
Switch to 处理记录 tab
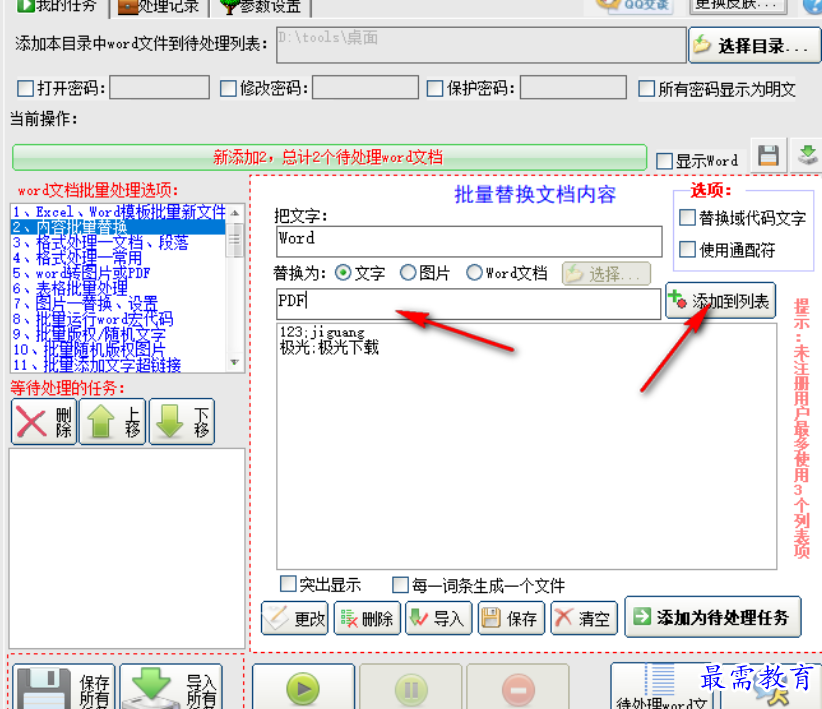(x=159, y=7)
